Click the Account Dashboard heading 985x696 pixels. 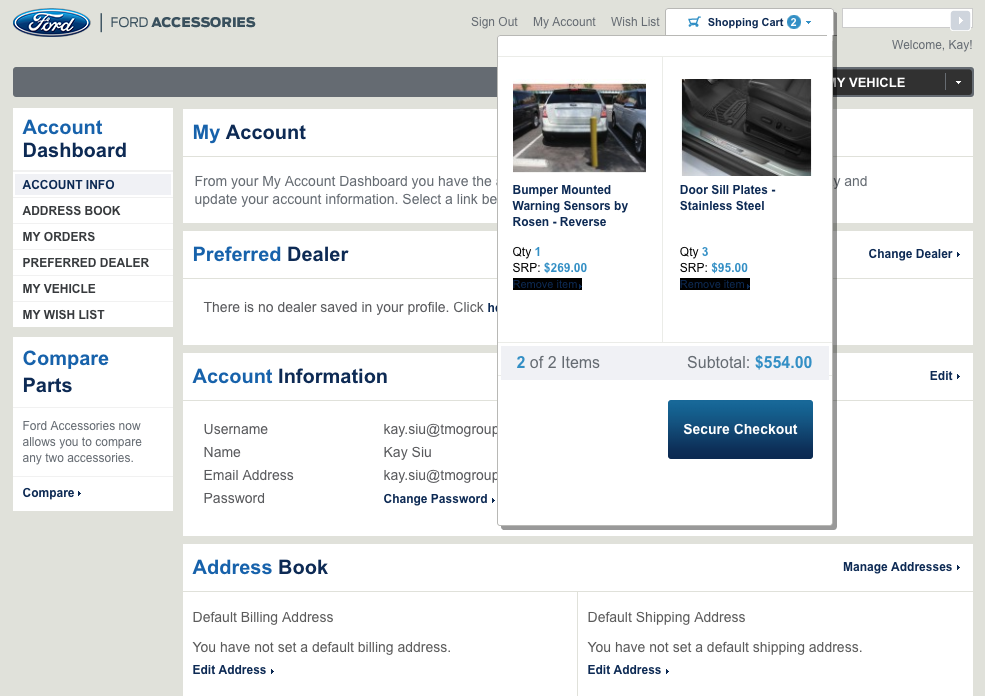75,139
